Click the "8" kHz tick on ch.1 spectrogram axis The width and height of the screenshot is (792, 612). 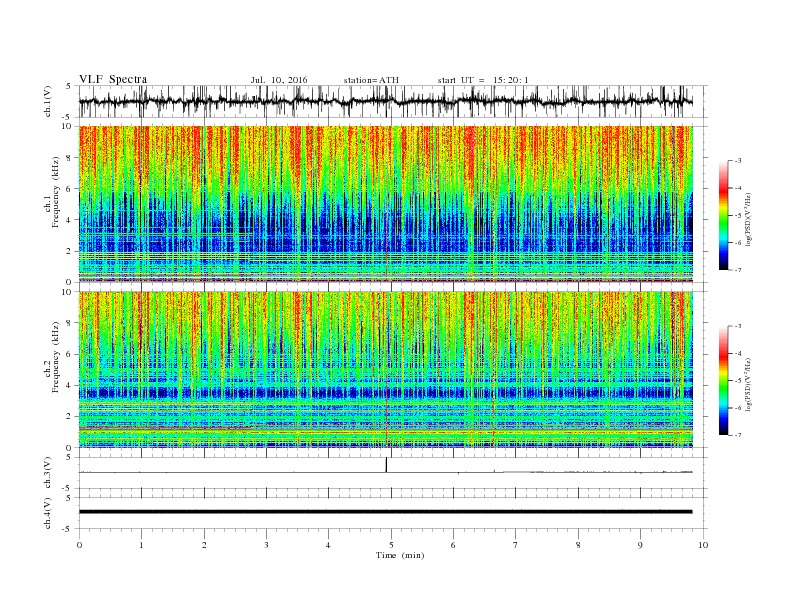pos(70,158)
